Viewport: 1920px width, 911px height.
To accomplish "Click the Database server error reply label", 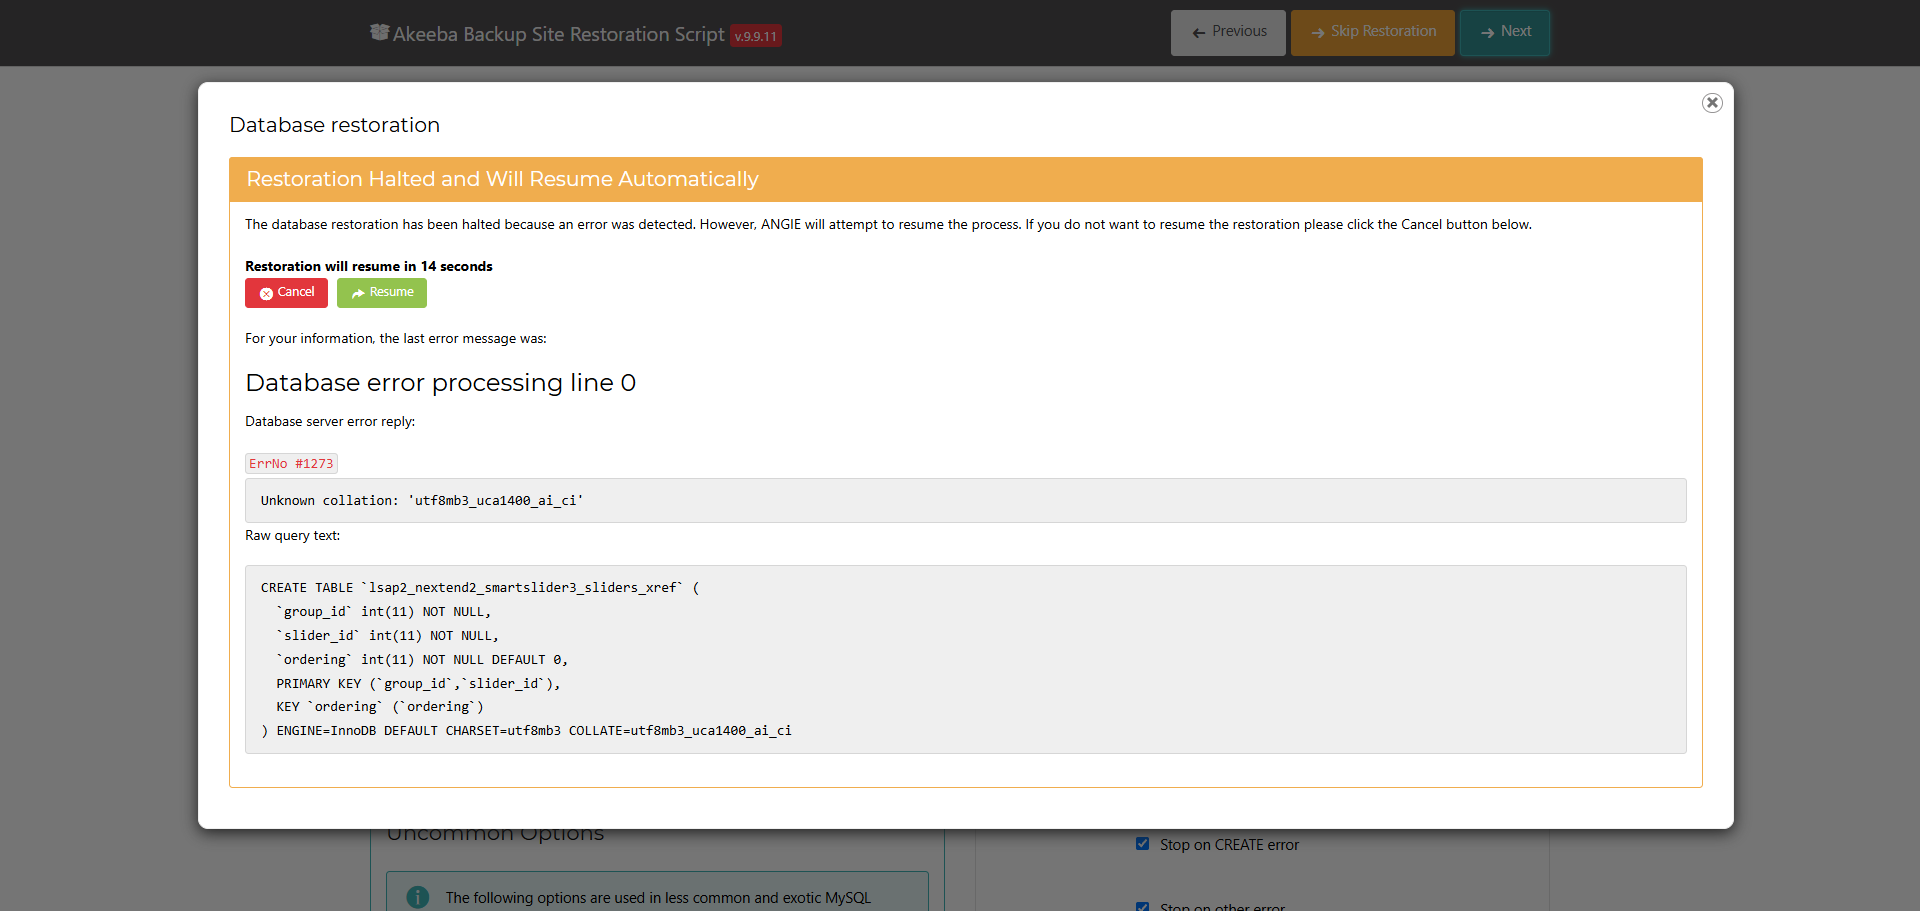I will [330, 422].
